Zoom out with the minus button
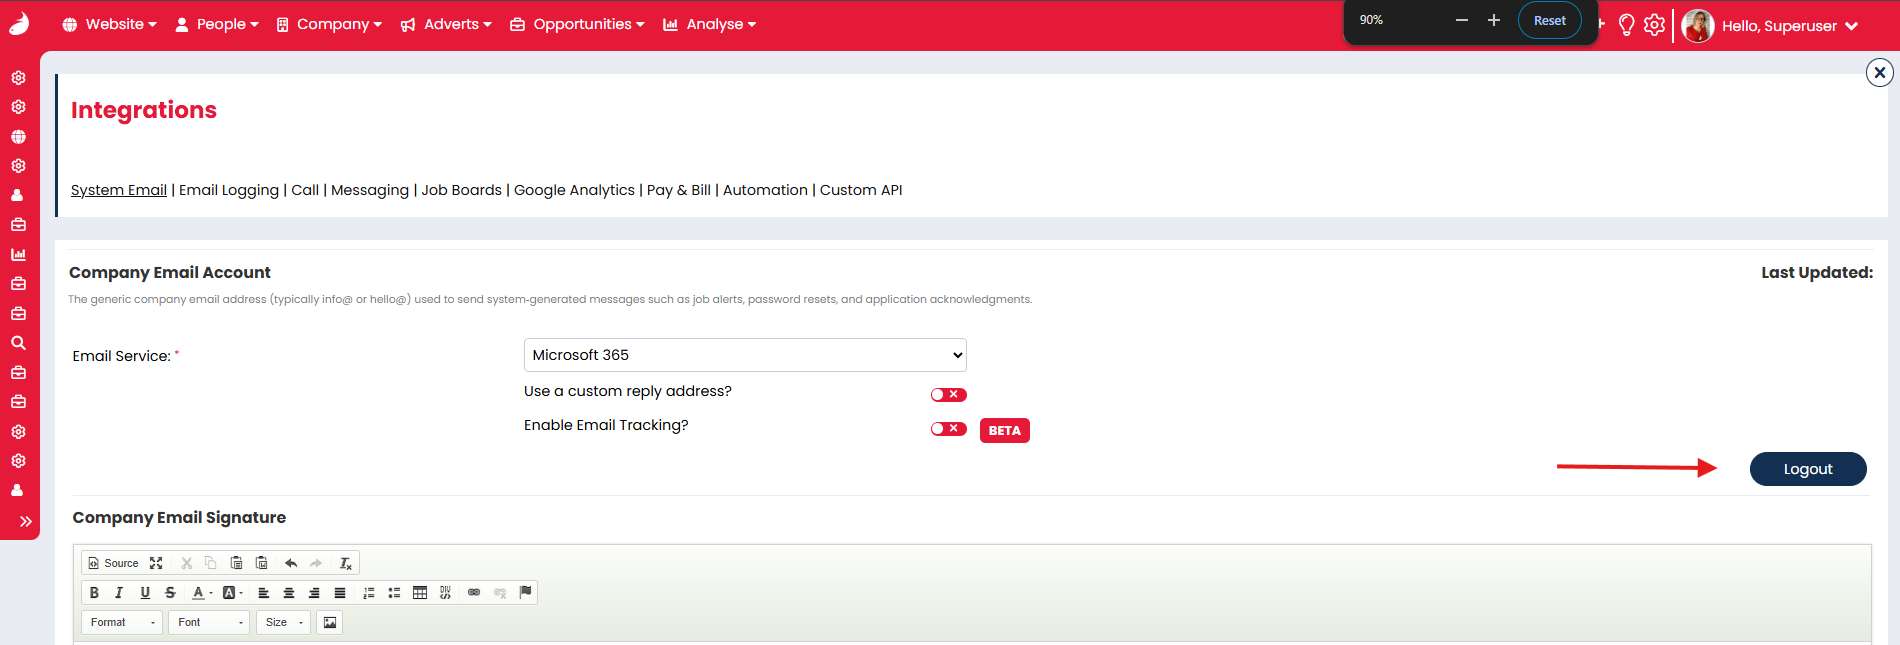Viewport: 1900px width, 645px height. click(x=1462, y=20)
